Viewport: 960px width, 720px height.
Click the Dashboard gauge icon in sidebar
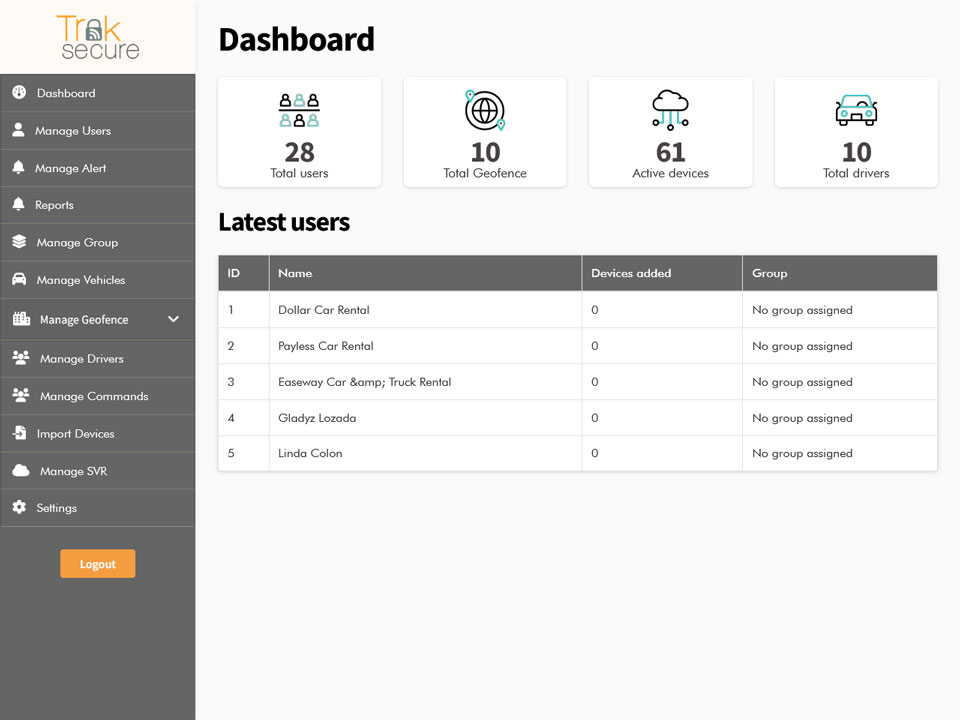(x=19, y=93)
